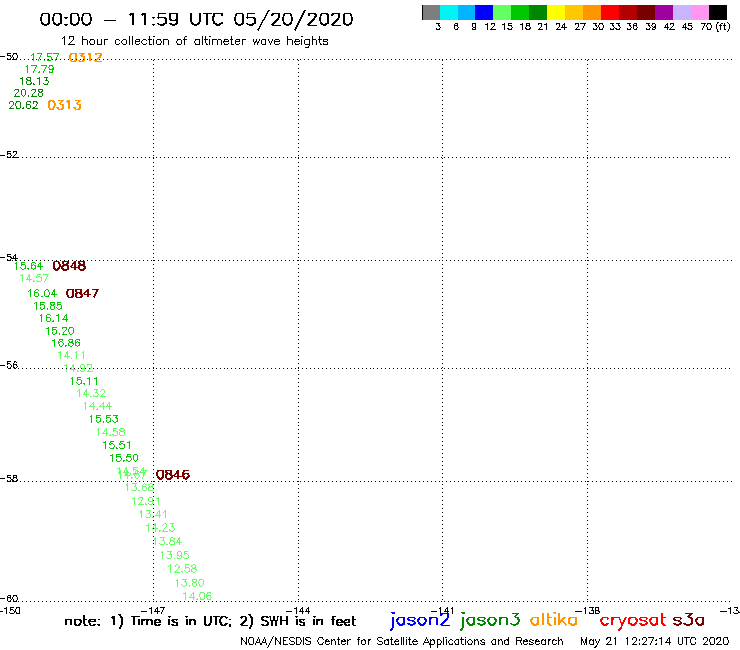Click the orange swatch in the color scale
The height and width of the screenshot is (650, 740).
coord(592,12)
